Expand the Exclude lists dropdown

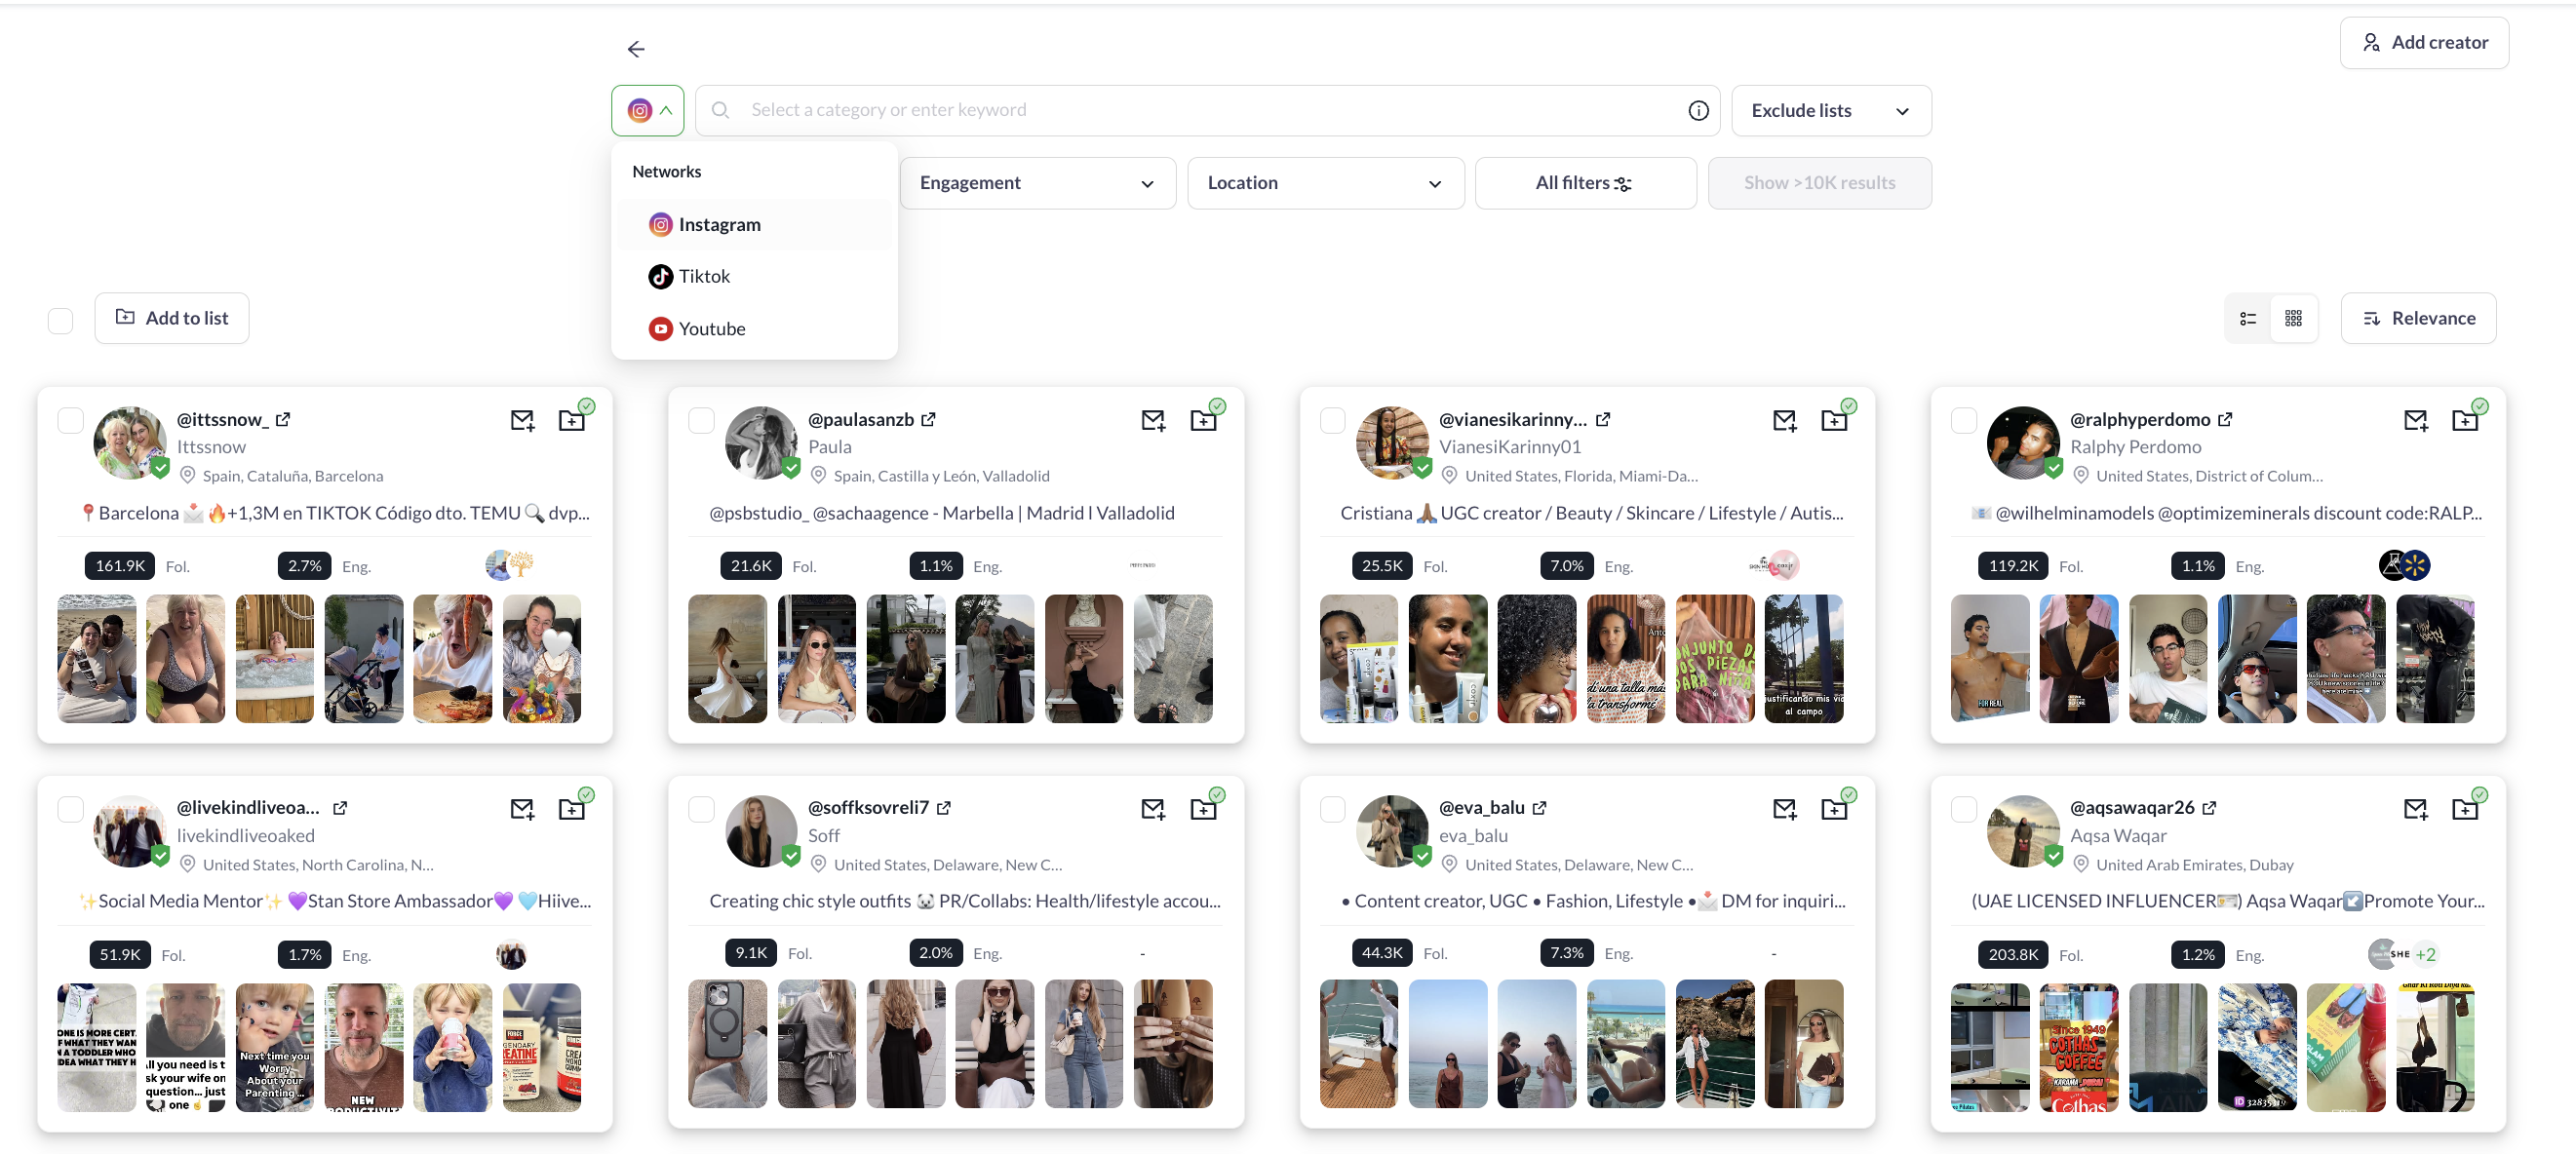pos(1830,110)
